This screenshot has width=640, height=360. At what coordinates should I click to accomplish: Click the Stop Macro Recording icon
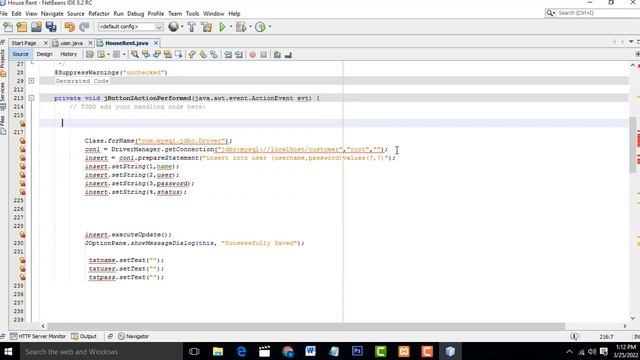coord(264,54)
